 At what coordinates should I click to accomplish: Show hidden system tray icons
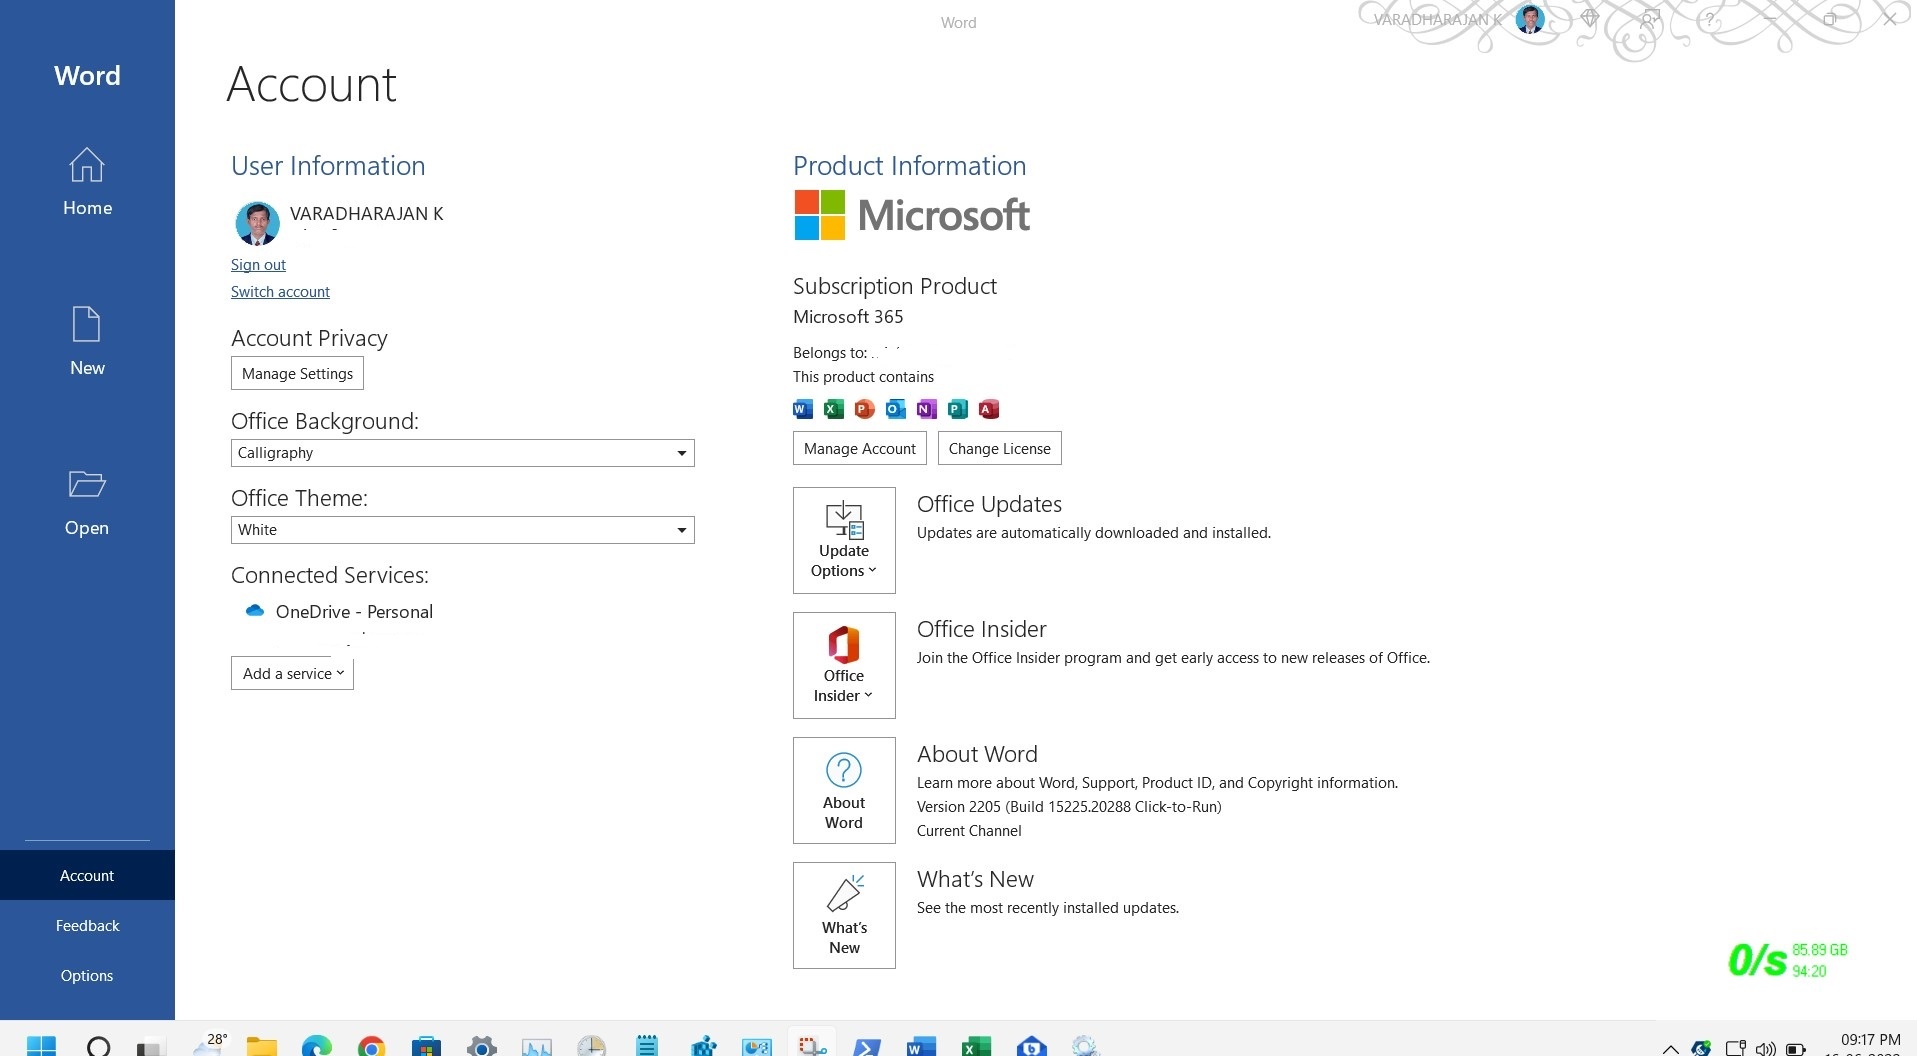coord(1670,1048)
